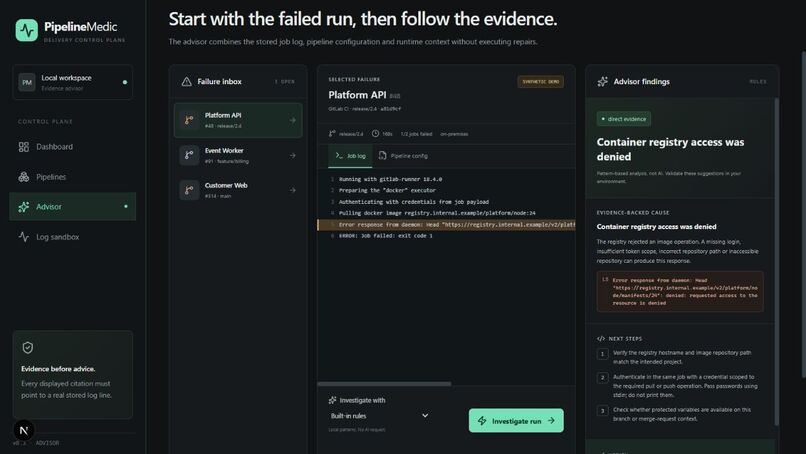The width and height of the screenshot is (806, 454).
Task: Select the Platform API failure item
Action: tap(238, 120)
